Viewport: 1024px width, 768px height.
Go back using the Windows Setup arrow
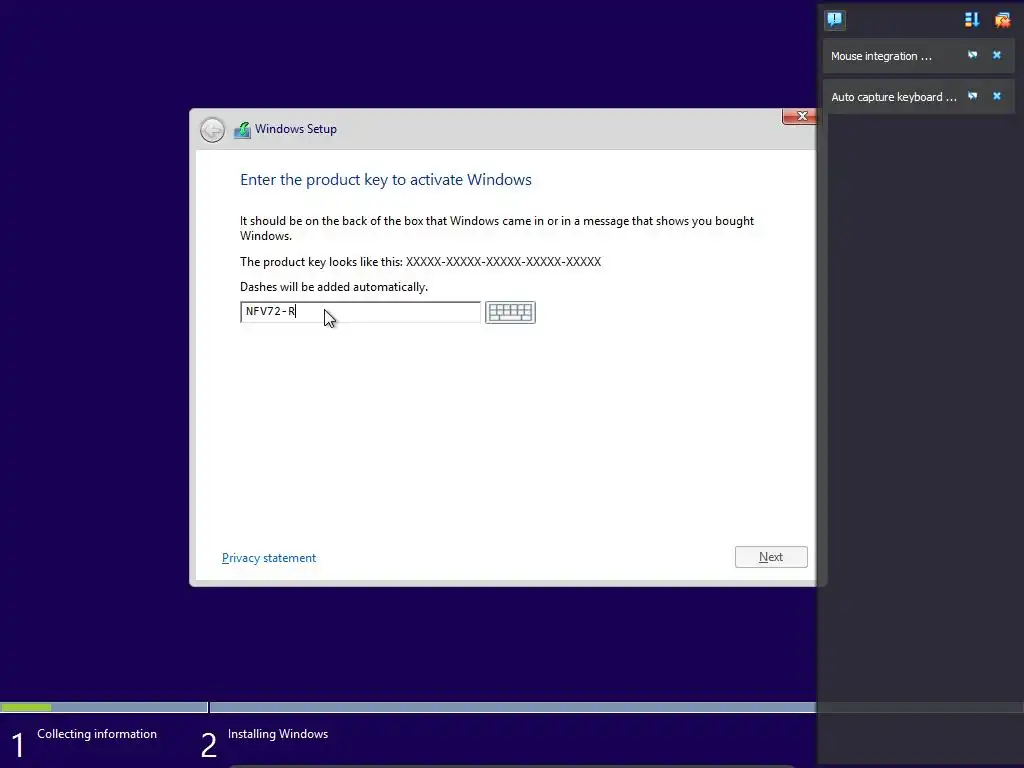(x=212, y=129)
